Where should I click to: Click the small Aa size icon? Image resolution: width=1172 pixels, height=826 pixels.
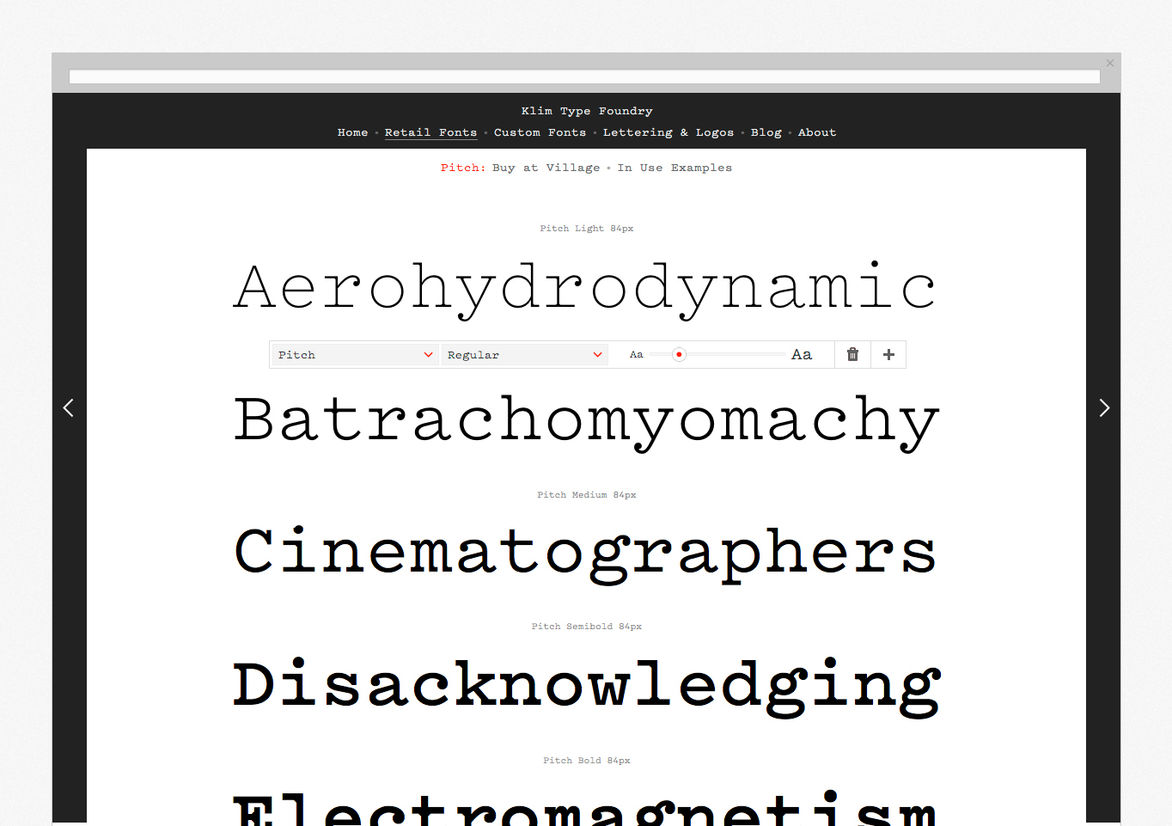pyautogui.click(x=636, y=355)
